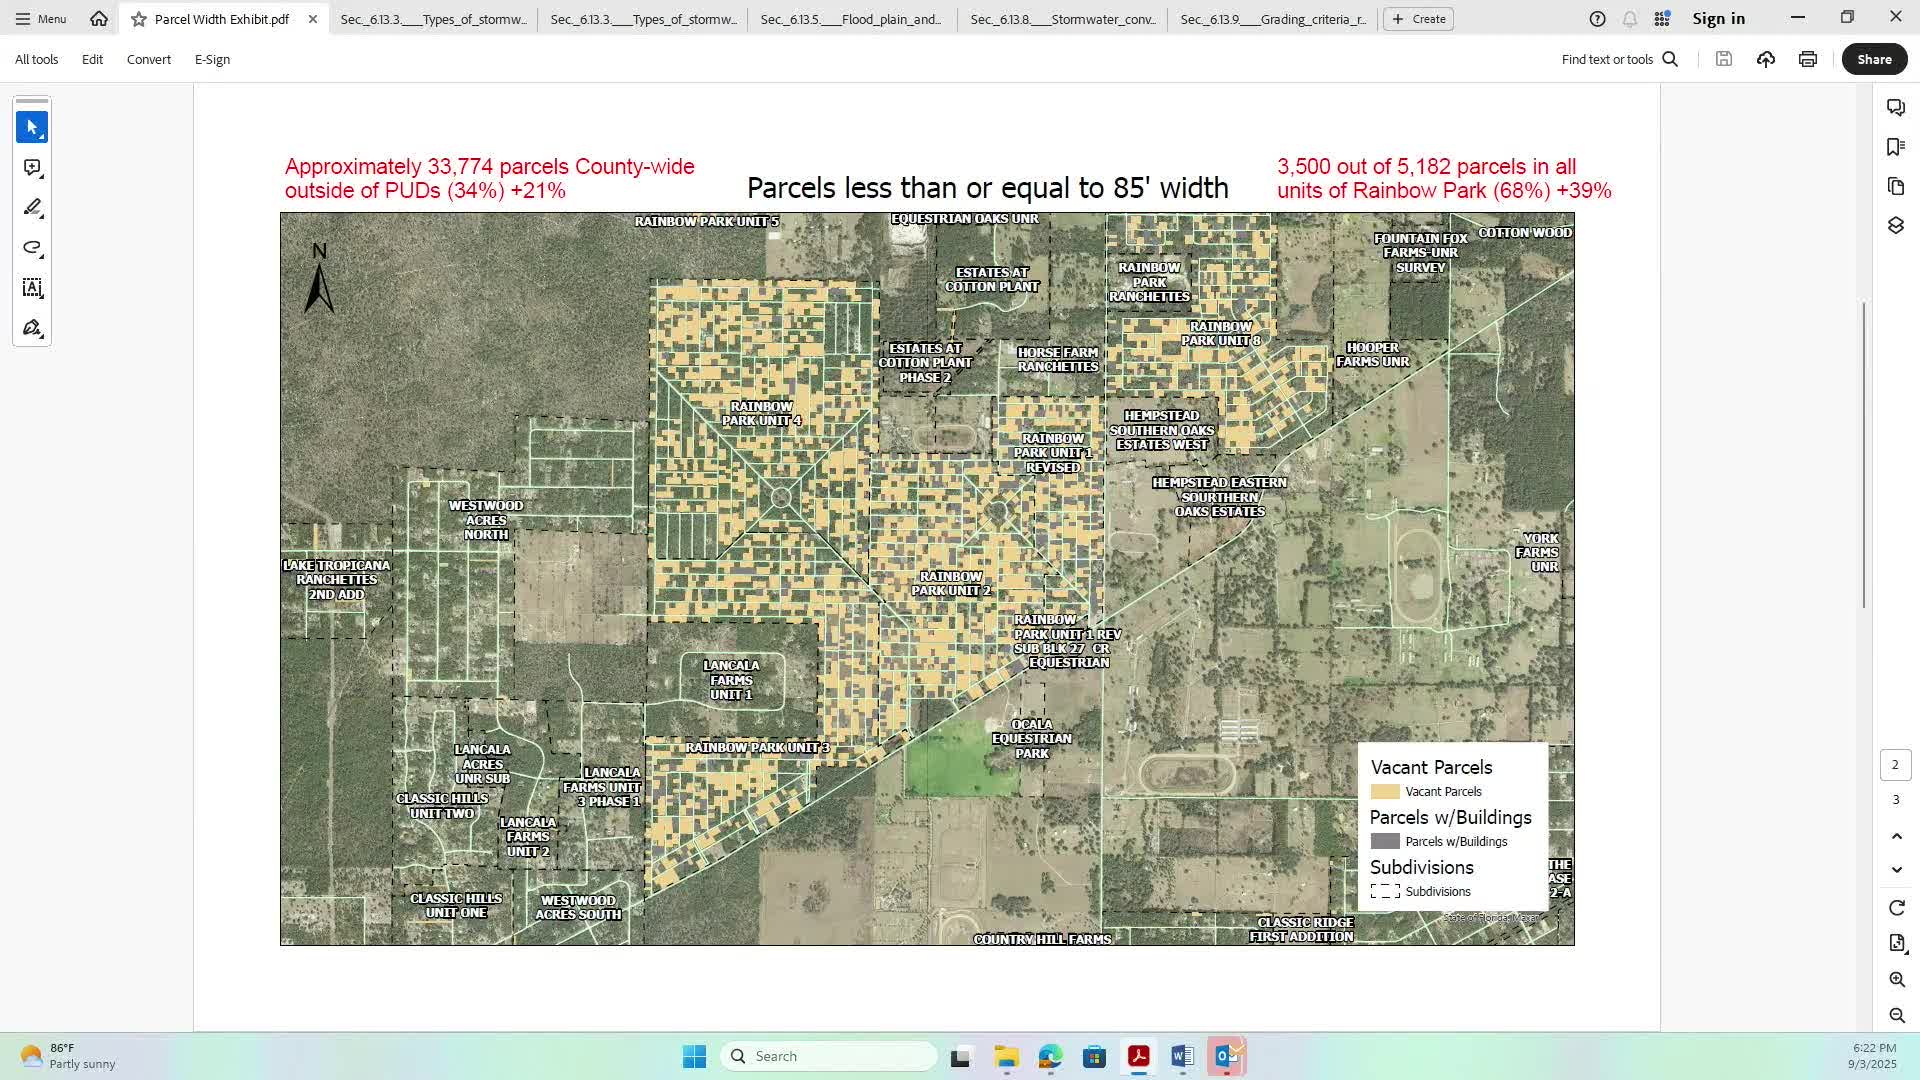Open the Convert menu
Image resolution: width=1920 pixels, height=1080 pixels.
tap(149, 59)
